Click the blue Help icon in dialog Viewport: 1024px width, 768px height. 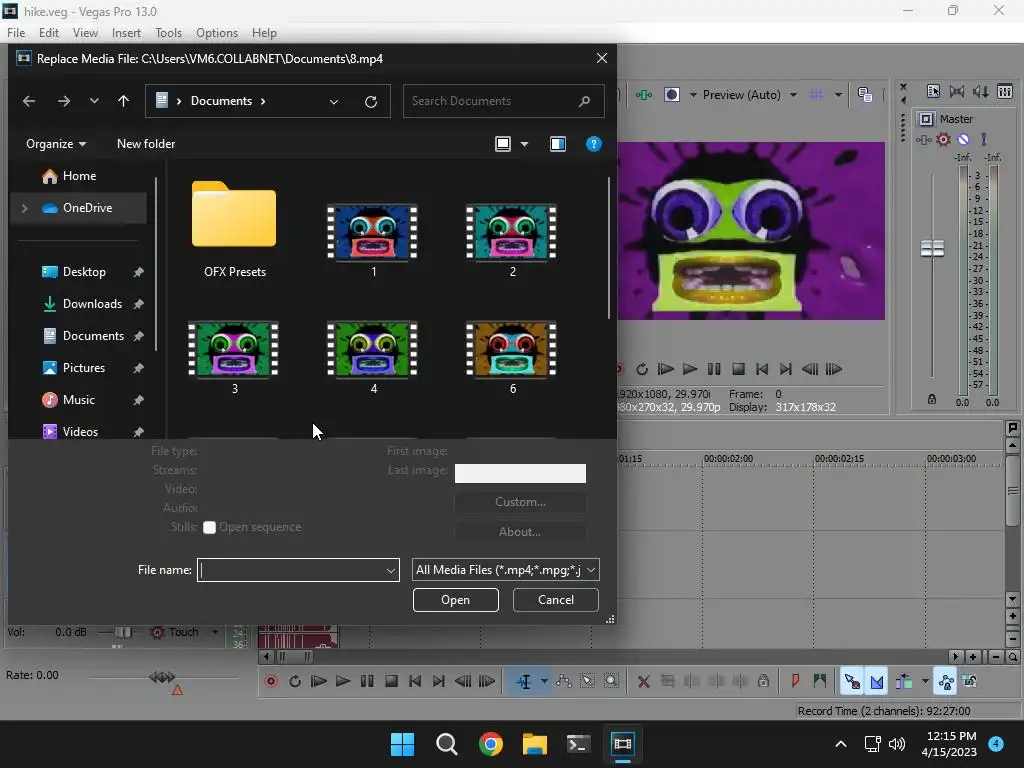click(x=594, y=144)
